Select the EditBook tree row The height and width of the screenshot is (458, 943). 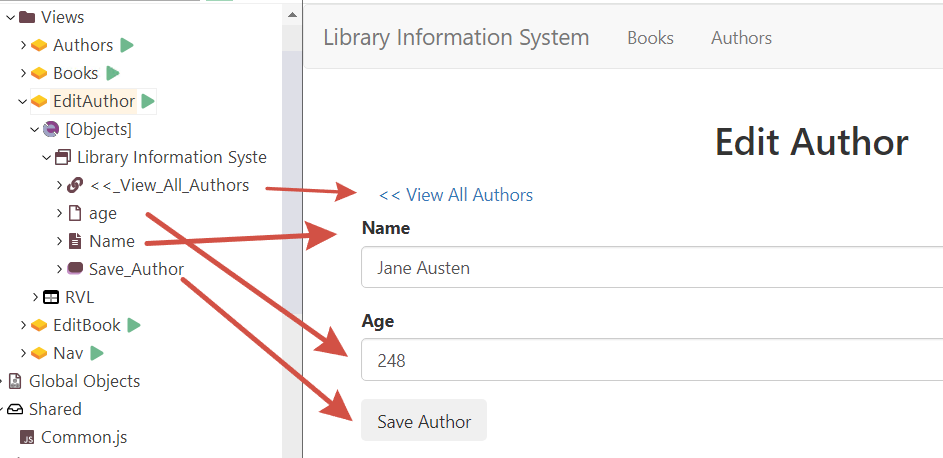[87, 325]
